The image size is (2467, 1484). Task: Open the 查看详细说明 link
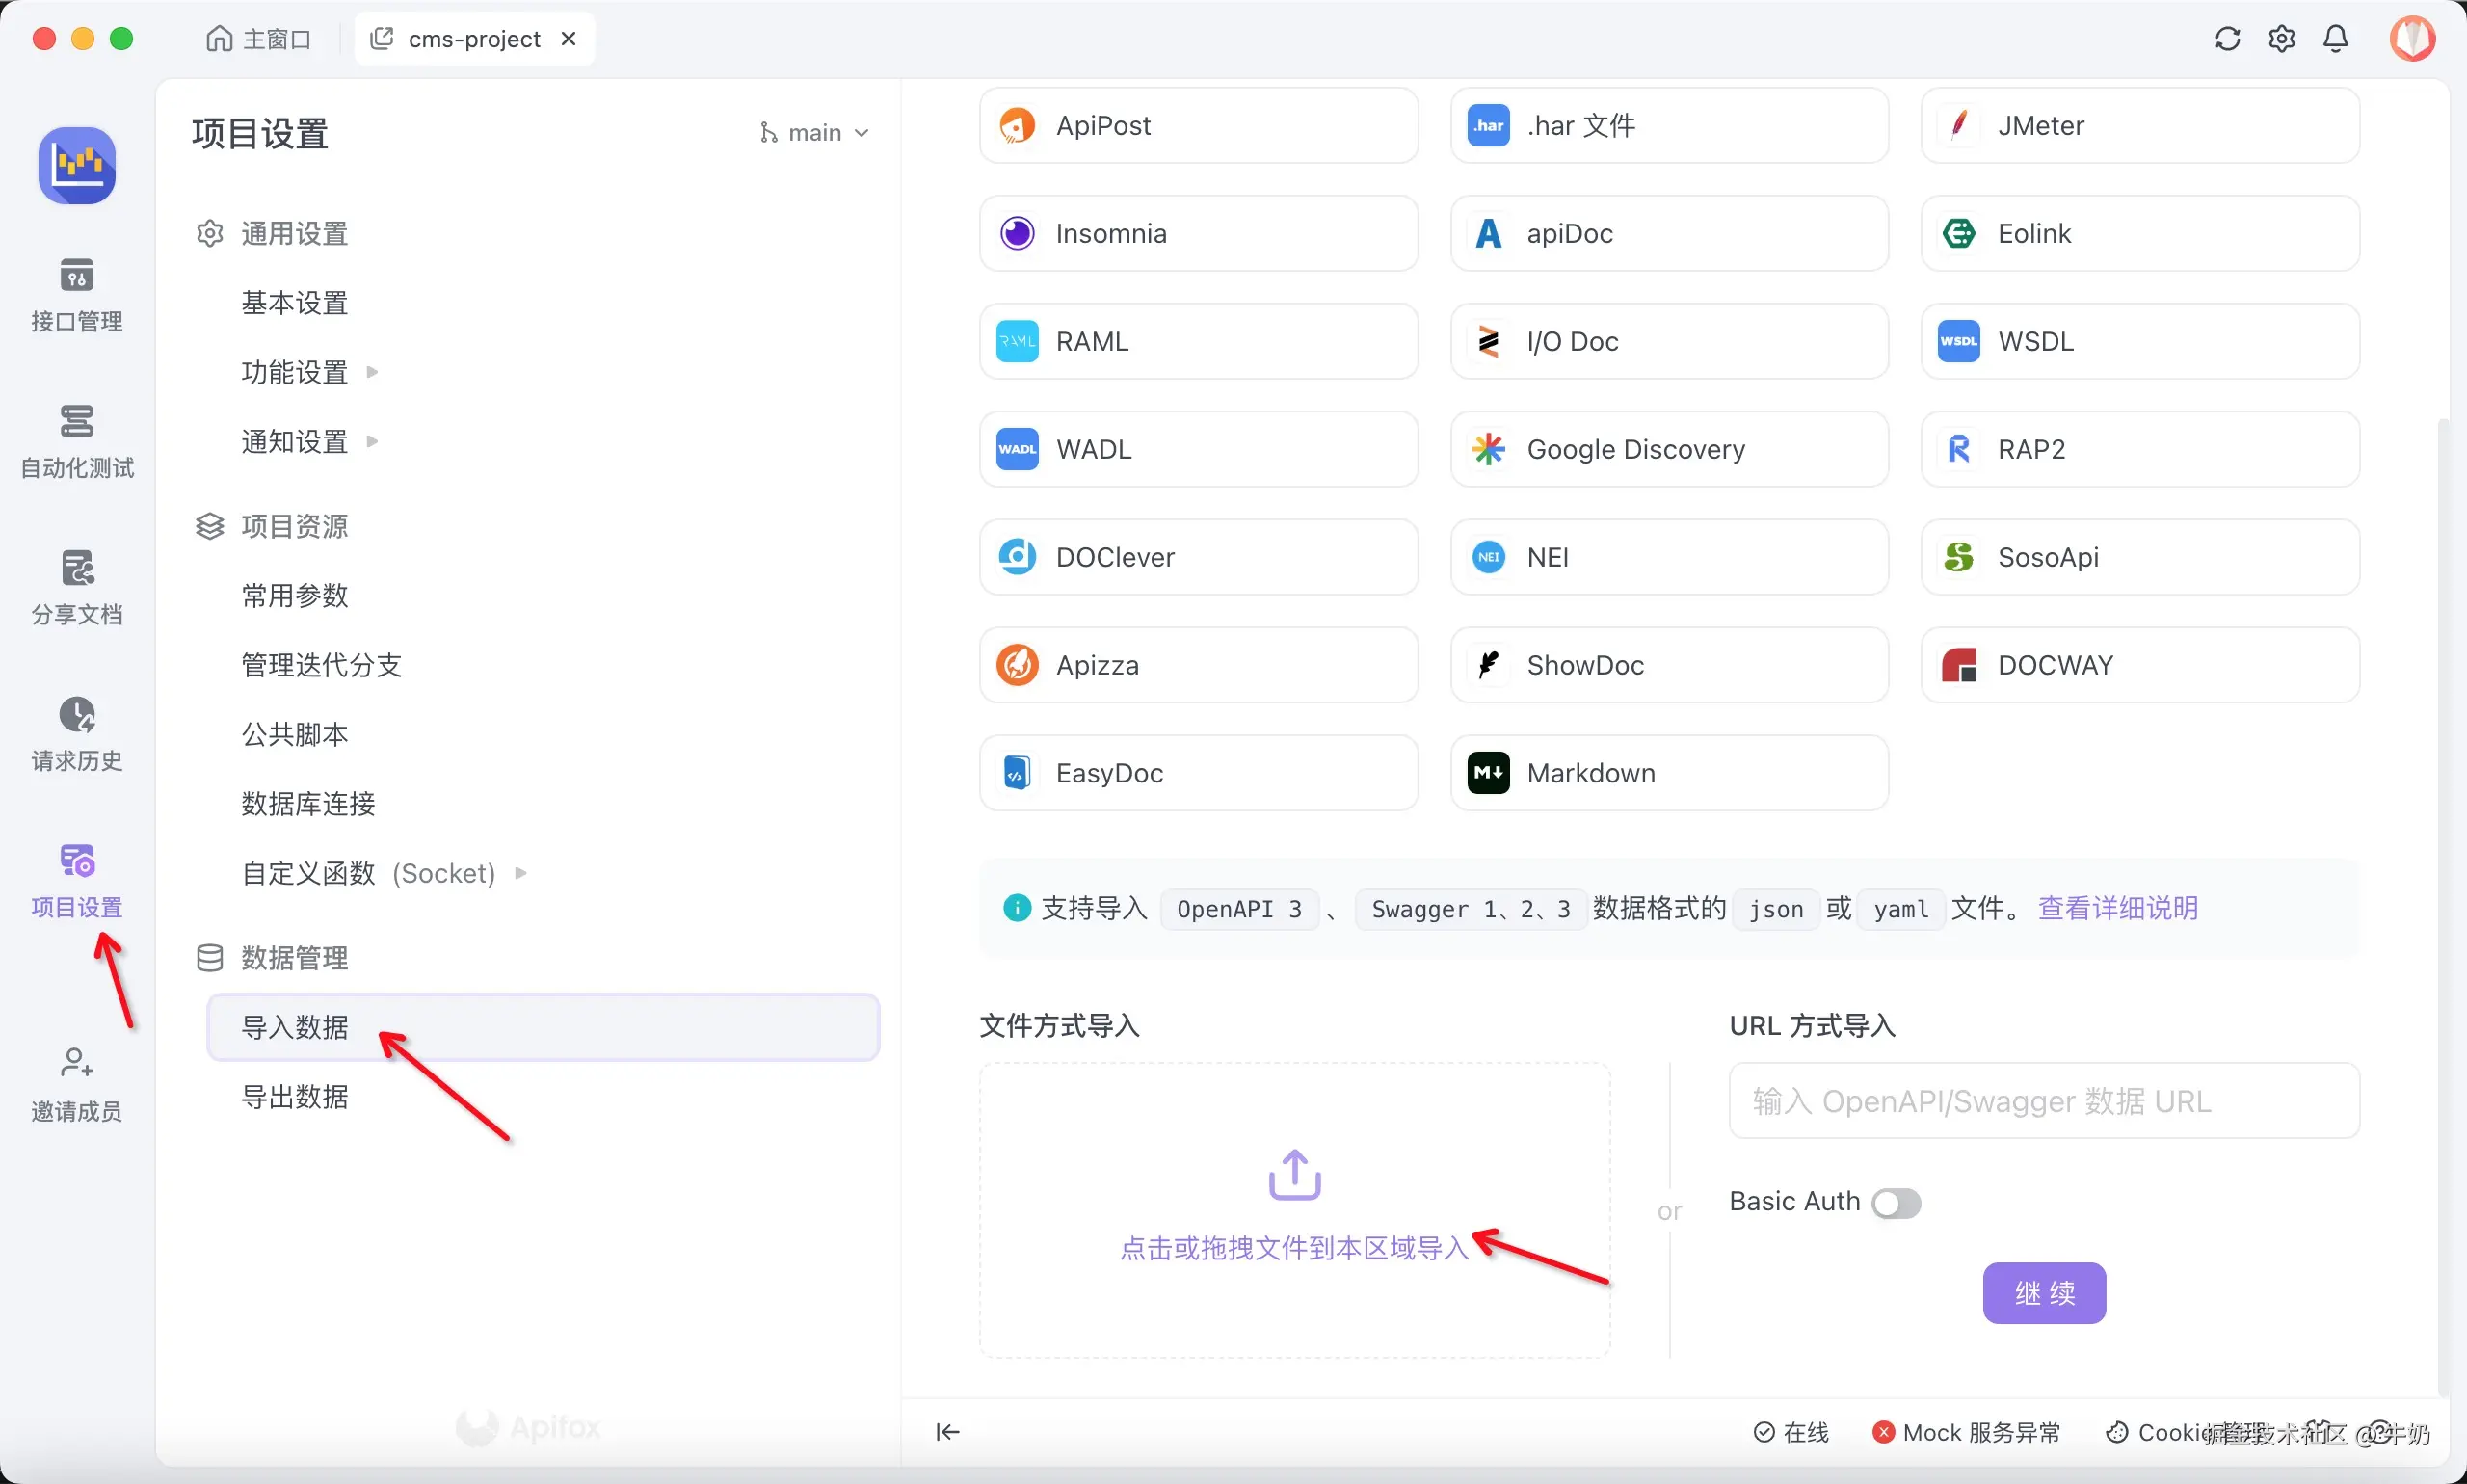2117,908
